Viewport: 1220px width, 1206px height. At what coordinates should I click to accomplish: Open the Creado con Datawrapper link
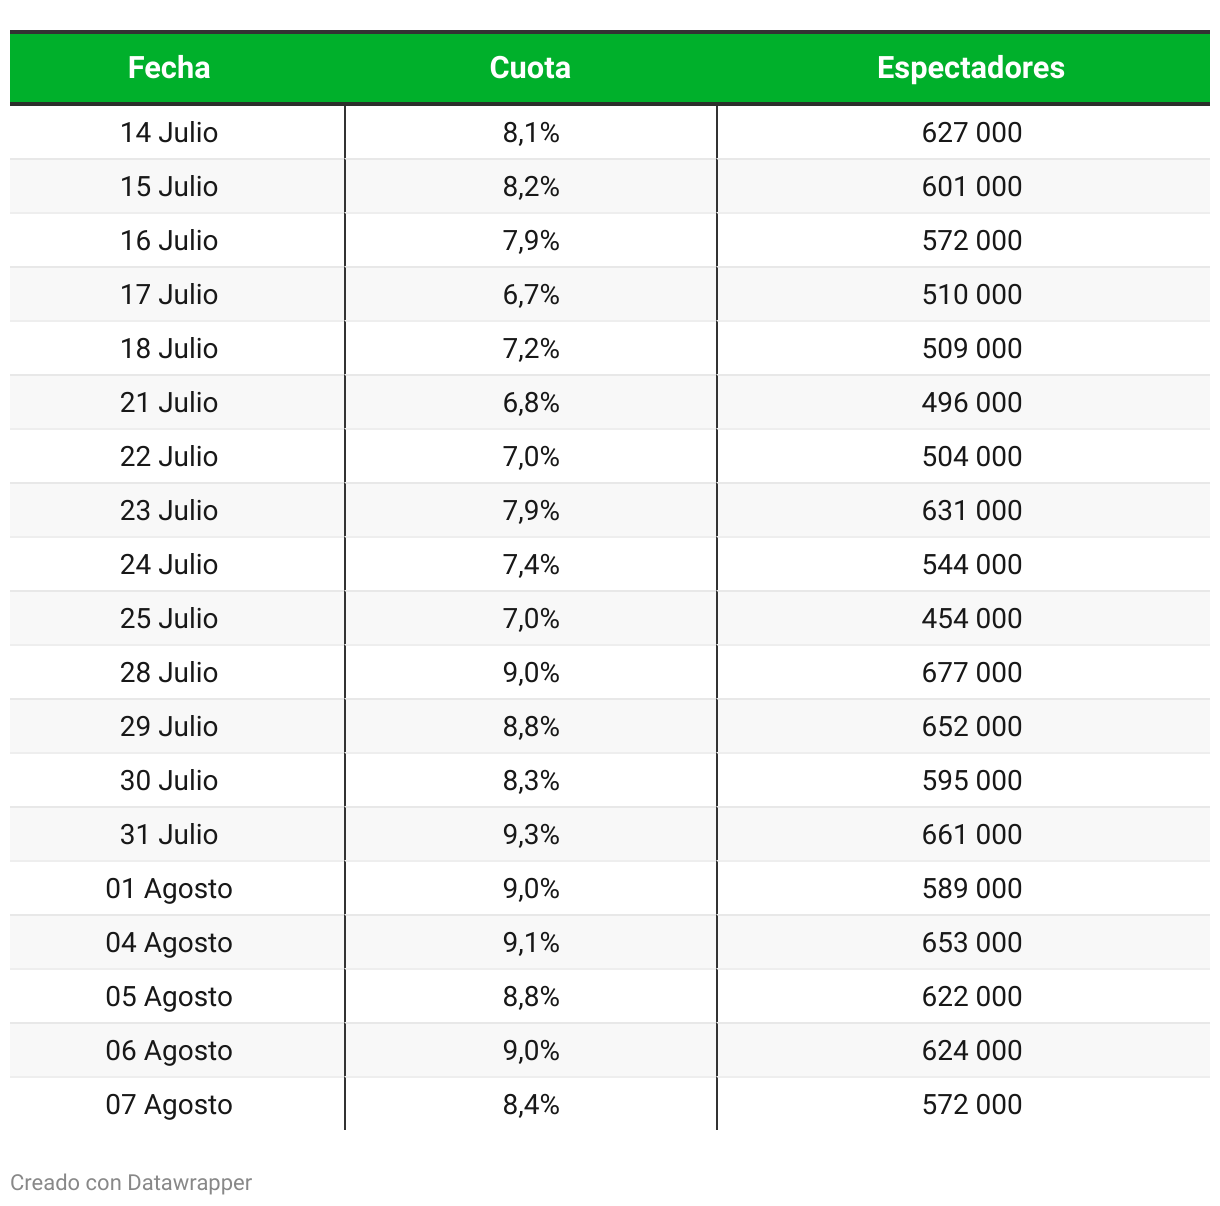click(x=131, y=1182)
